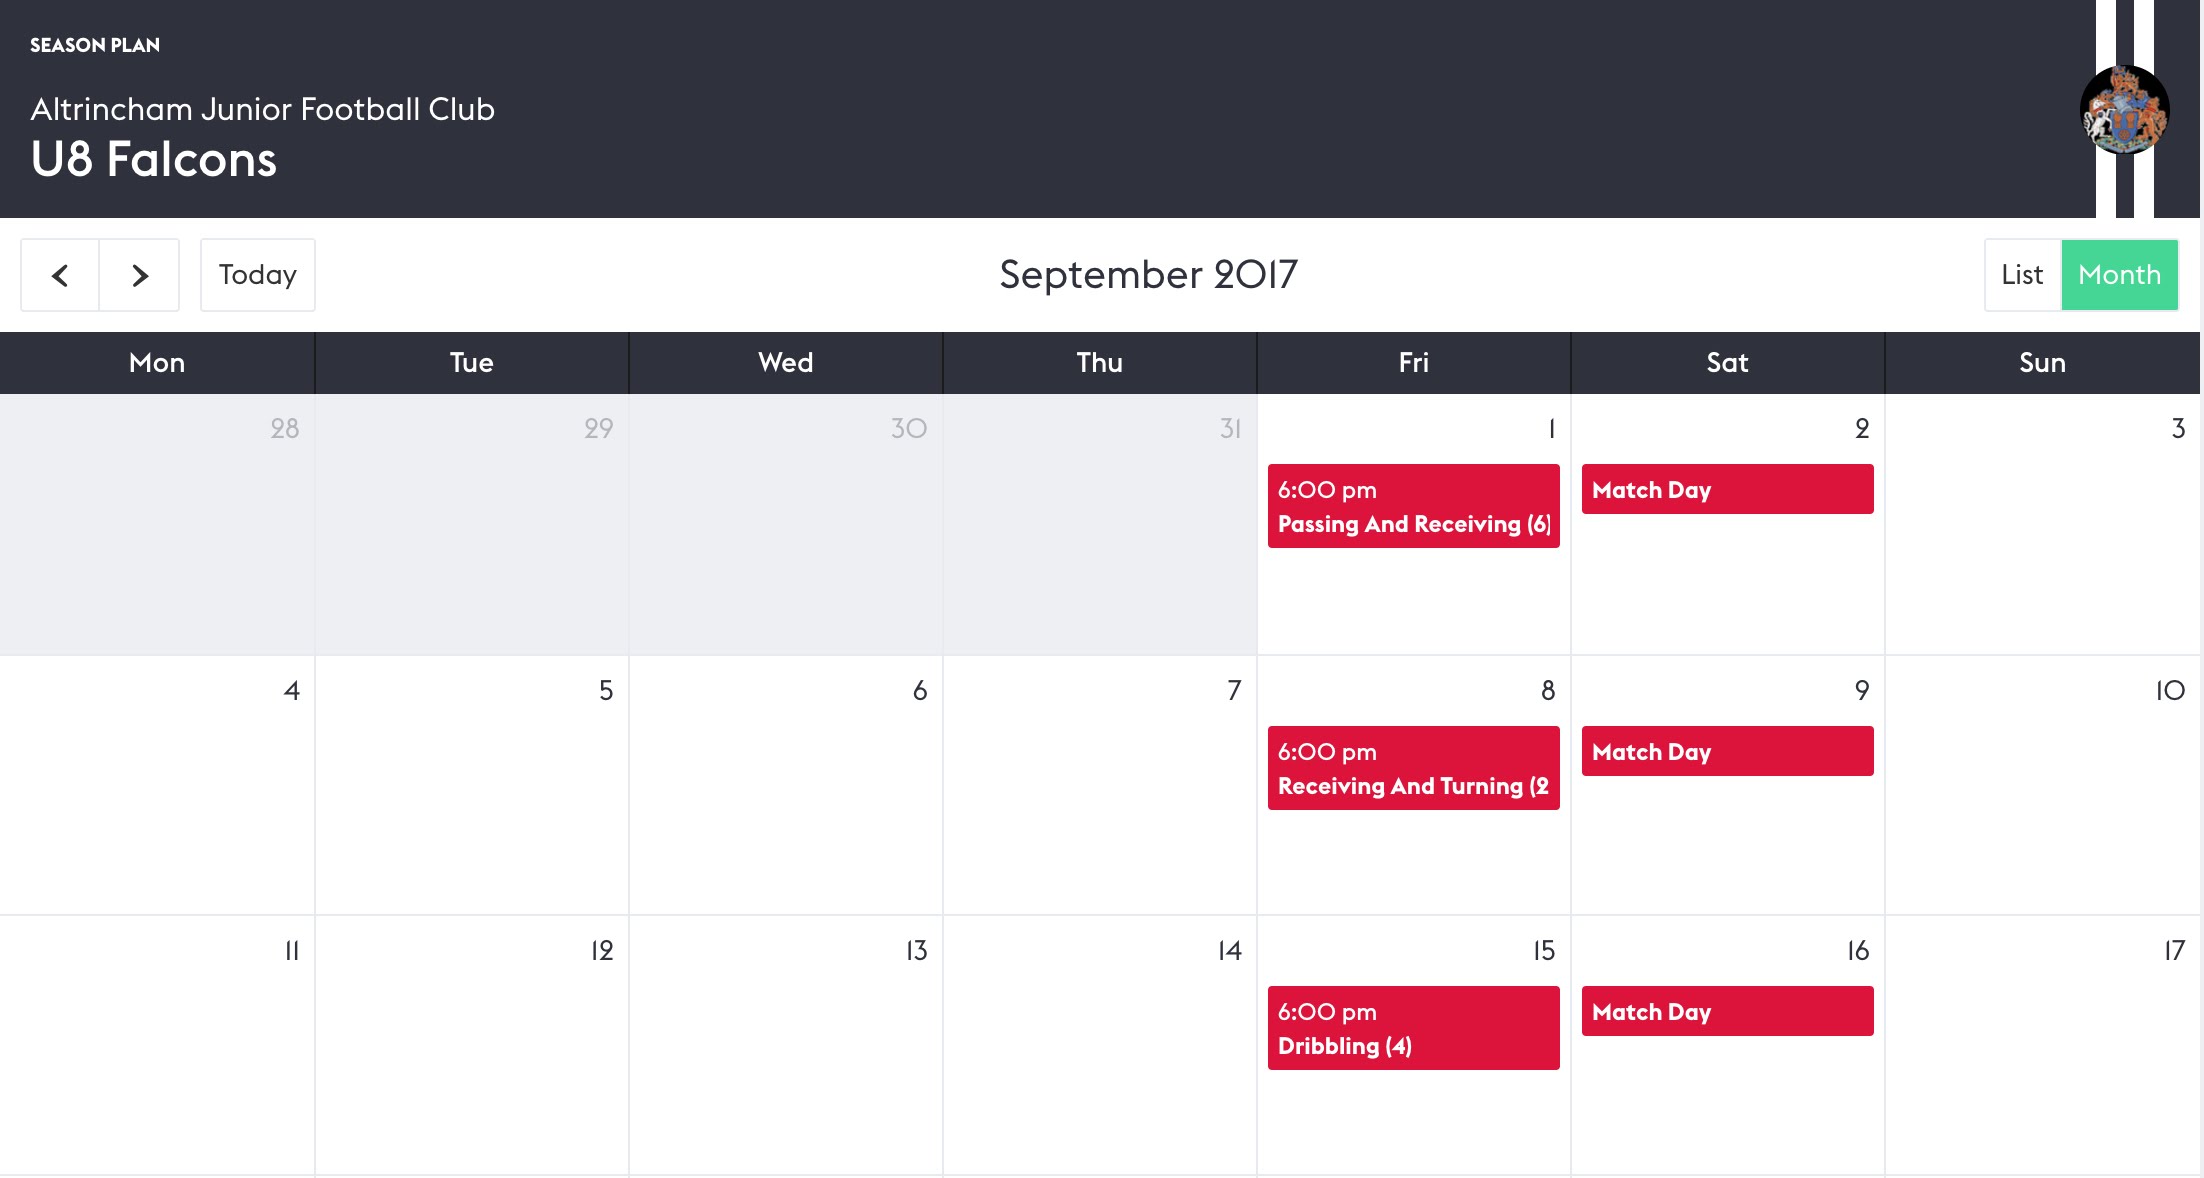2204x1178 pixels.
Task: Click the SEASON PLAN heading
Action: click(95, 45)
